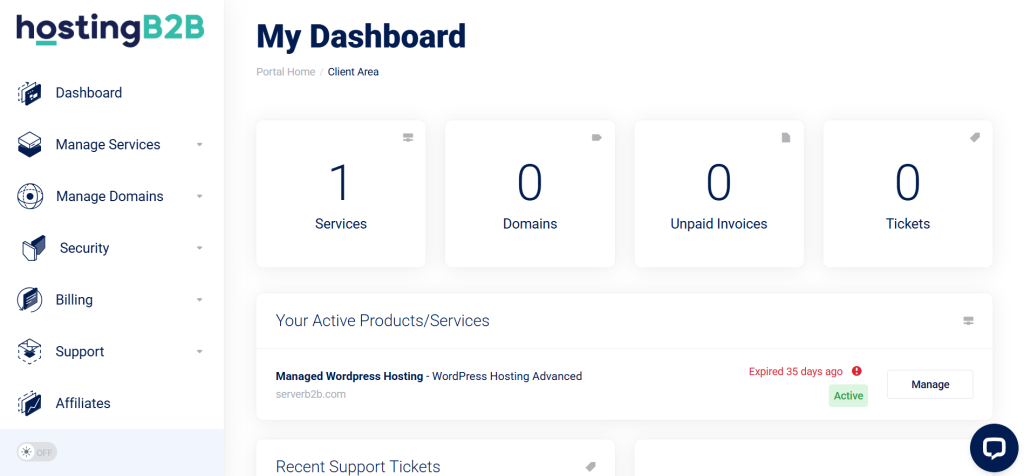Screen dimensions: 1024x476
Task: Open Manage Domains menu
Action: coord(112,196)
